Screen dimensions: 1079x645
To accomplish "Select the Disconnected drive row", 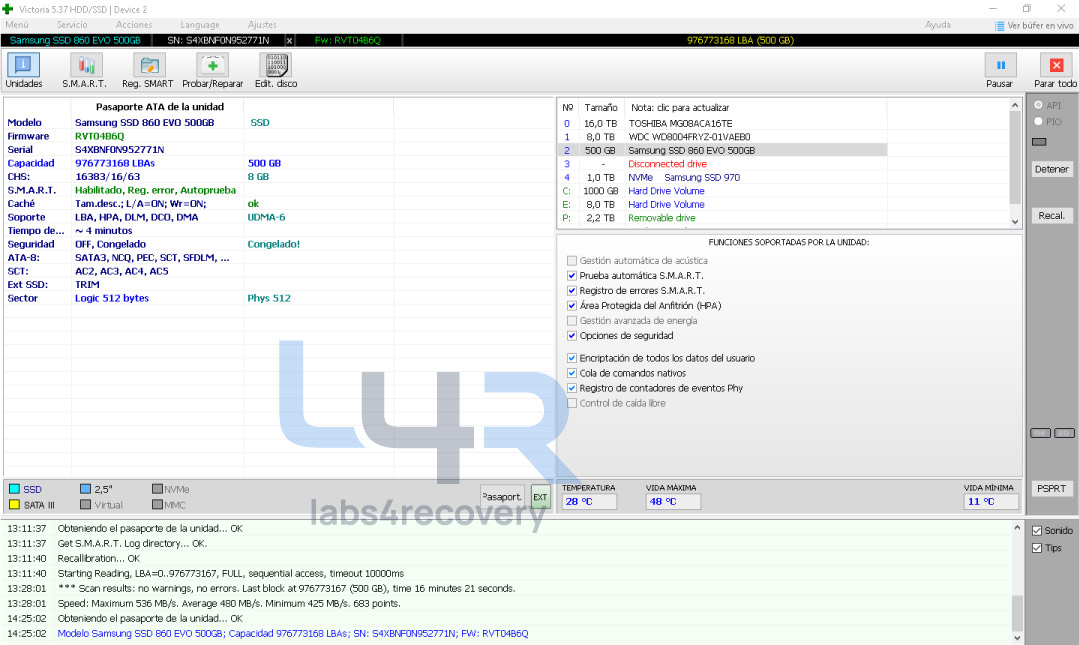I will click(723, 164).
